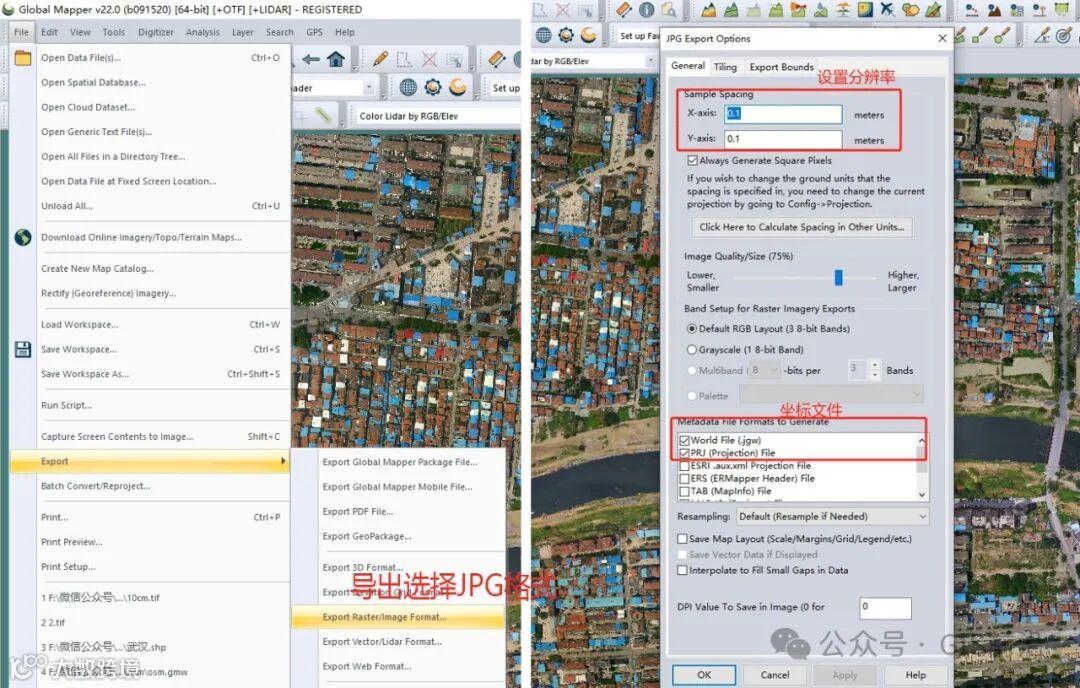
Task: Click the folder icon beside Open Data File(s)
Action: coord(23,59)
